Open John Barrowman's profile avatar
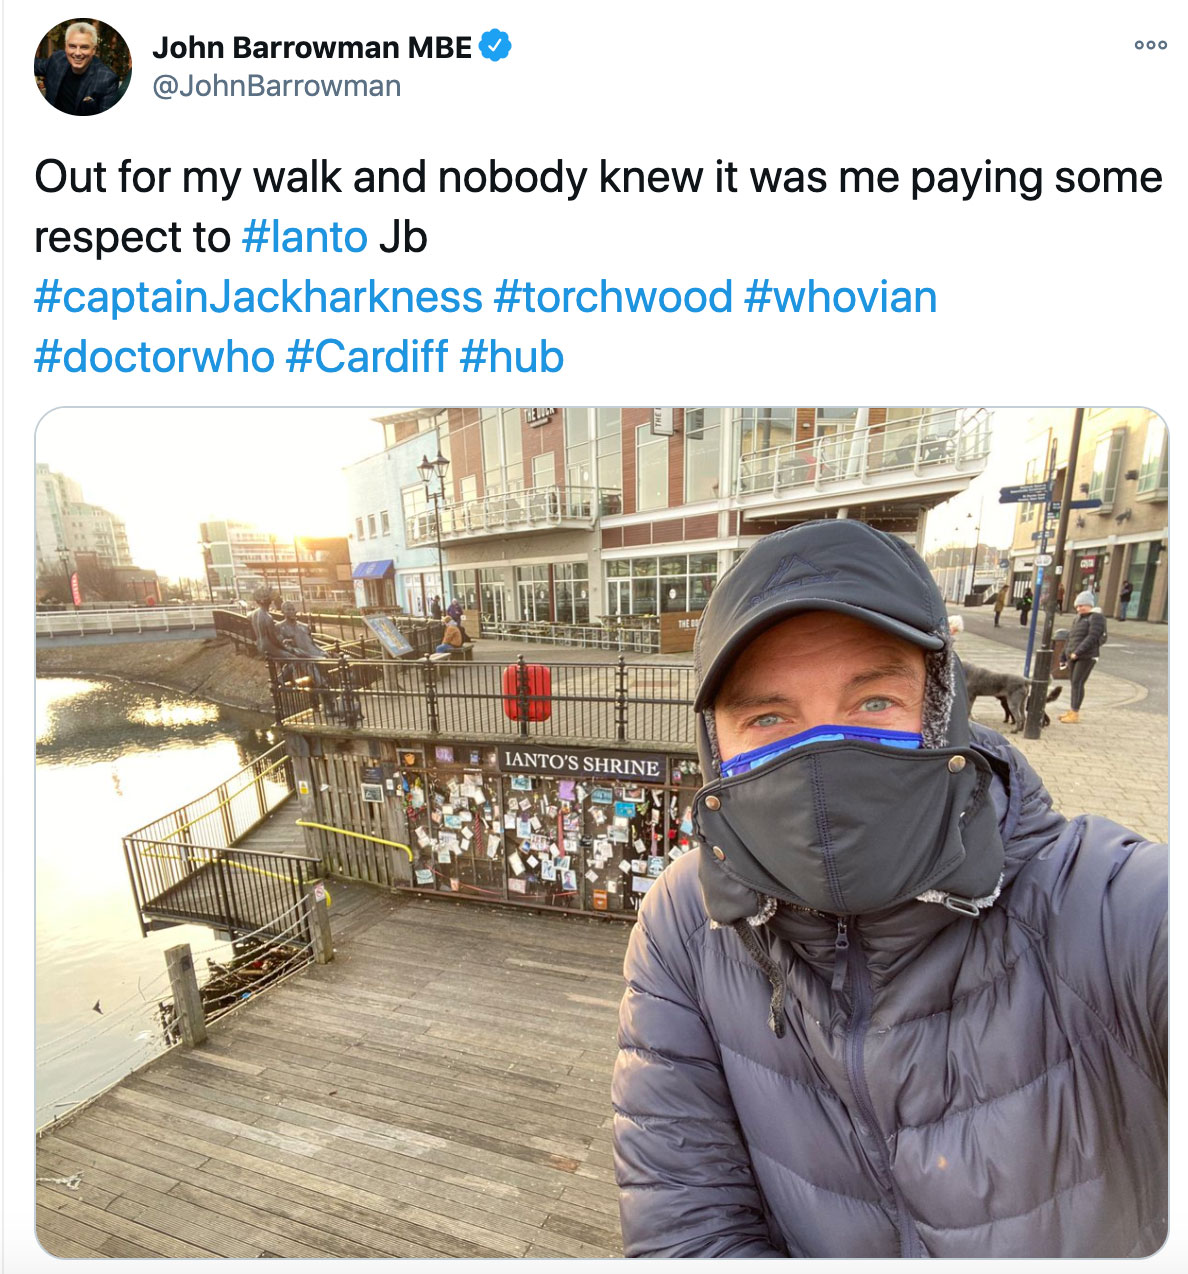The image size is (1188, 1274). [x=83, y=66]
